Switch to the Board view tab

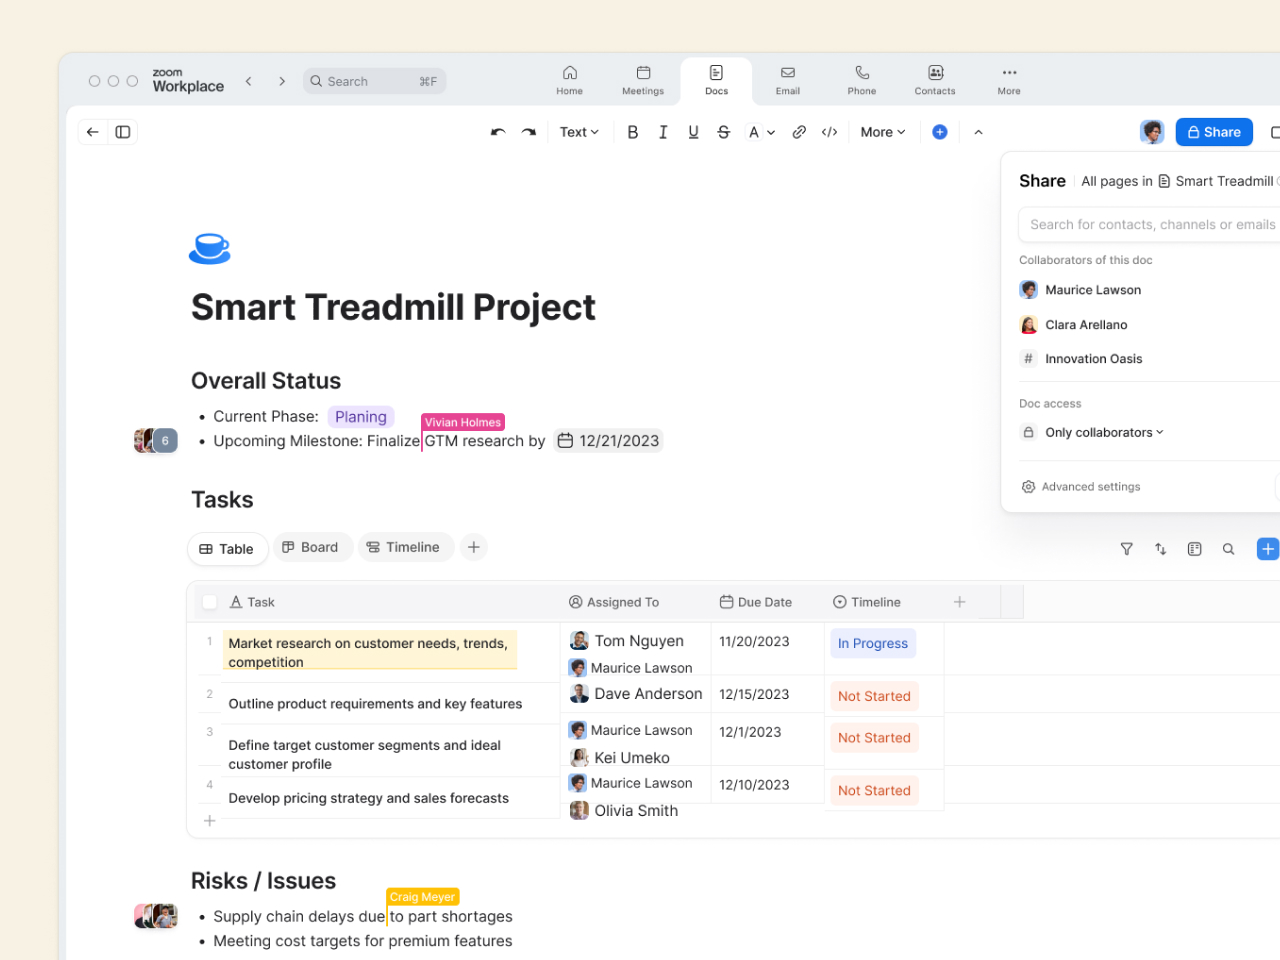click(311, 547)
